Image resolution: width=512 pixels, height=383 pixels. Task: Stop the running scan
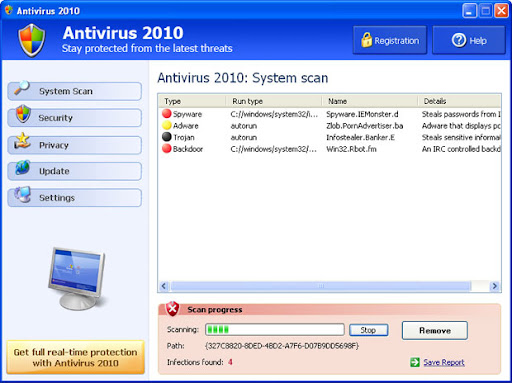coord(368,330)
